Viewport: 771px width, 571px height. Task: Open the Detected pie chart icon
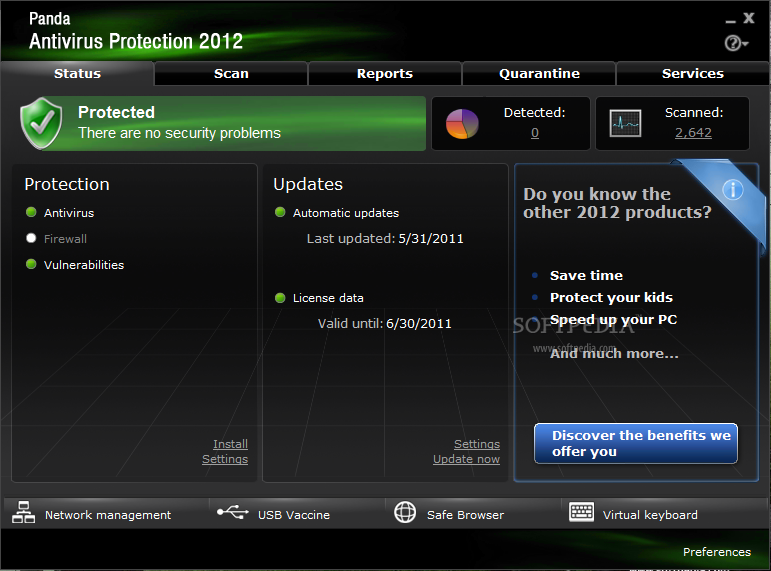click(x=462, y=123)
